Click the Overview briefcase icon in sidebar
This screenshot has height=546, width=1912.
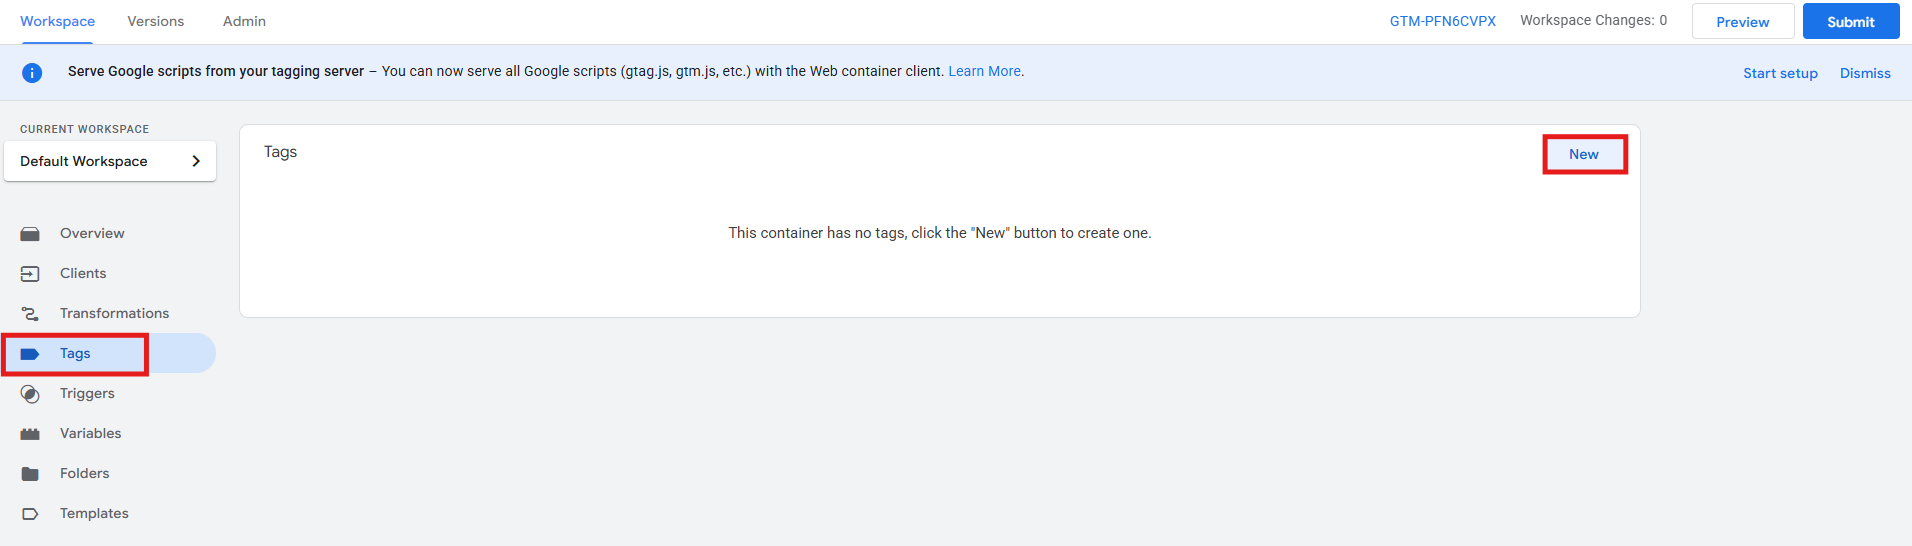click(x=30, y=234)
